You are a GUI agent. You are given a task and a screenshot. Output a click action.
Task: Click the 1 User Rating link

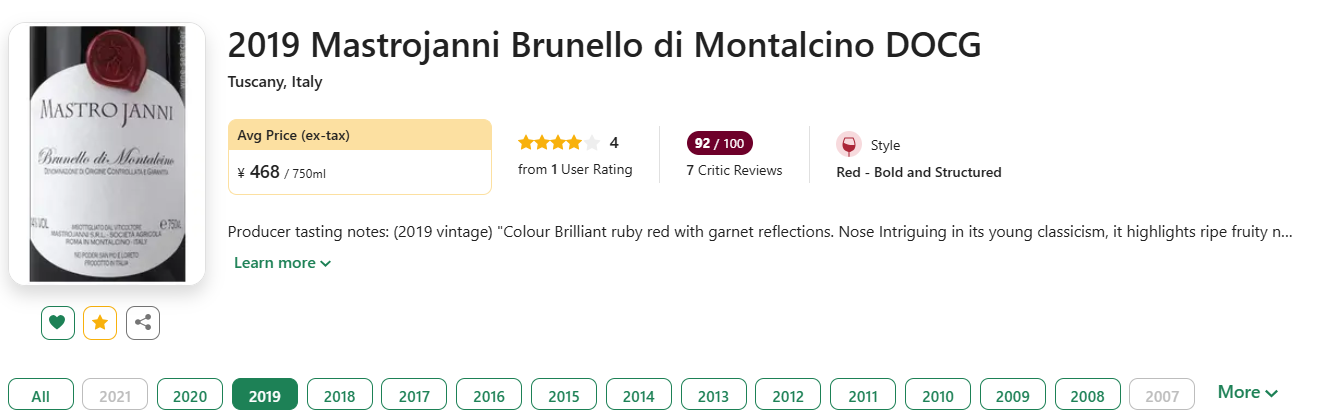pos(575,170)
